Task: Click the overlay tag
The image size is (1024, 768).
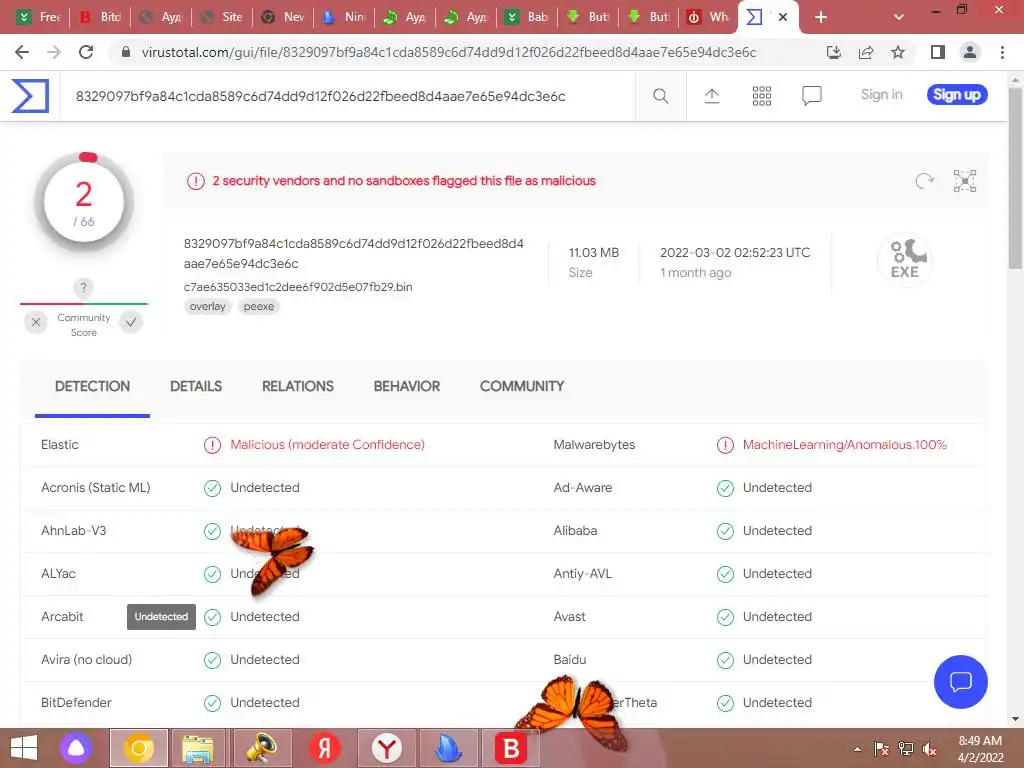Action: pyautogui.click(x=207, y=306)
